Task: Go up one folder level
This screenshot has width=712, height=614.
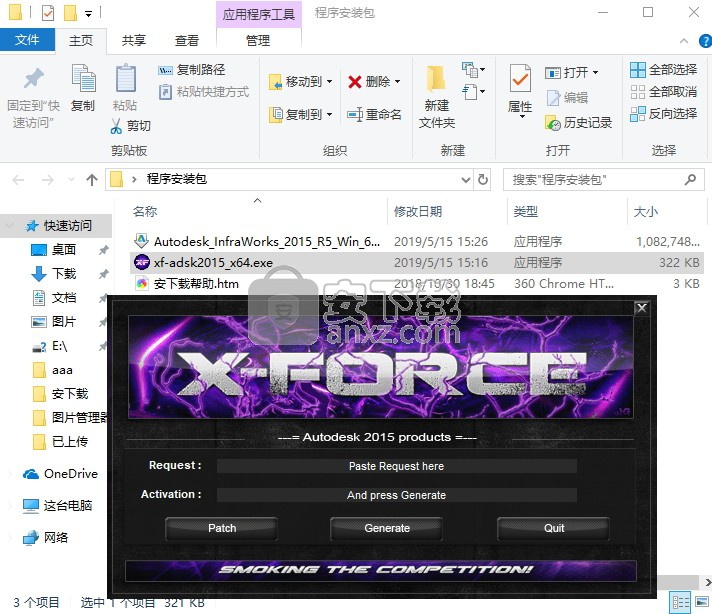Action: [92, 180]
